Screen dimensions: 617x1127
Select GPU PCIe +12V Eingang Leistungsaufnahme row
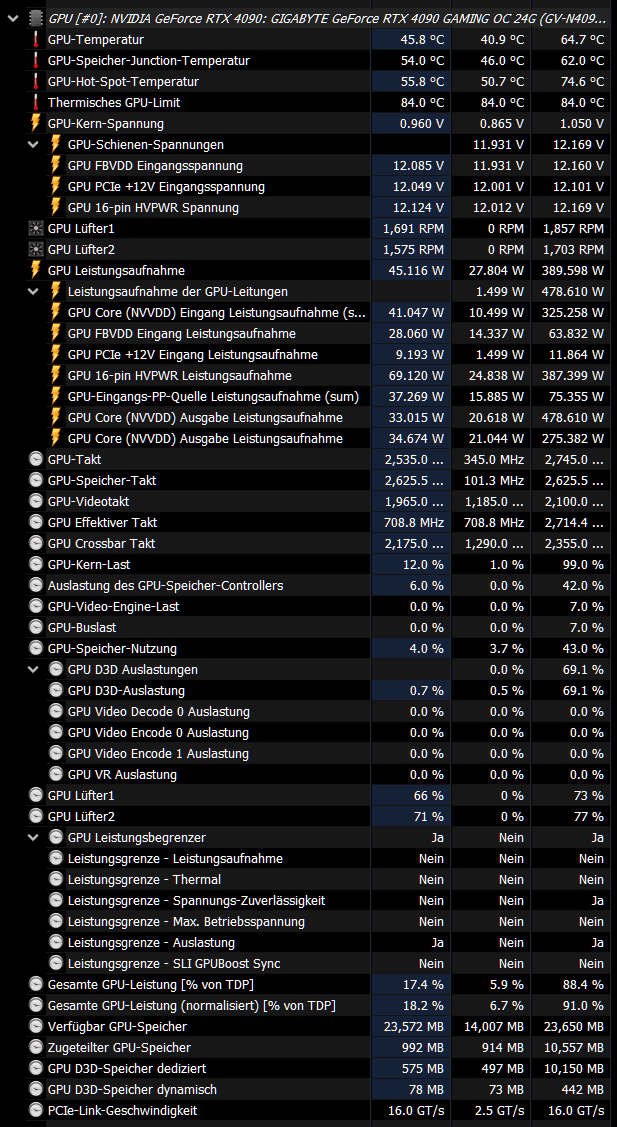[x=193, y=354]
